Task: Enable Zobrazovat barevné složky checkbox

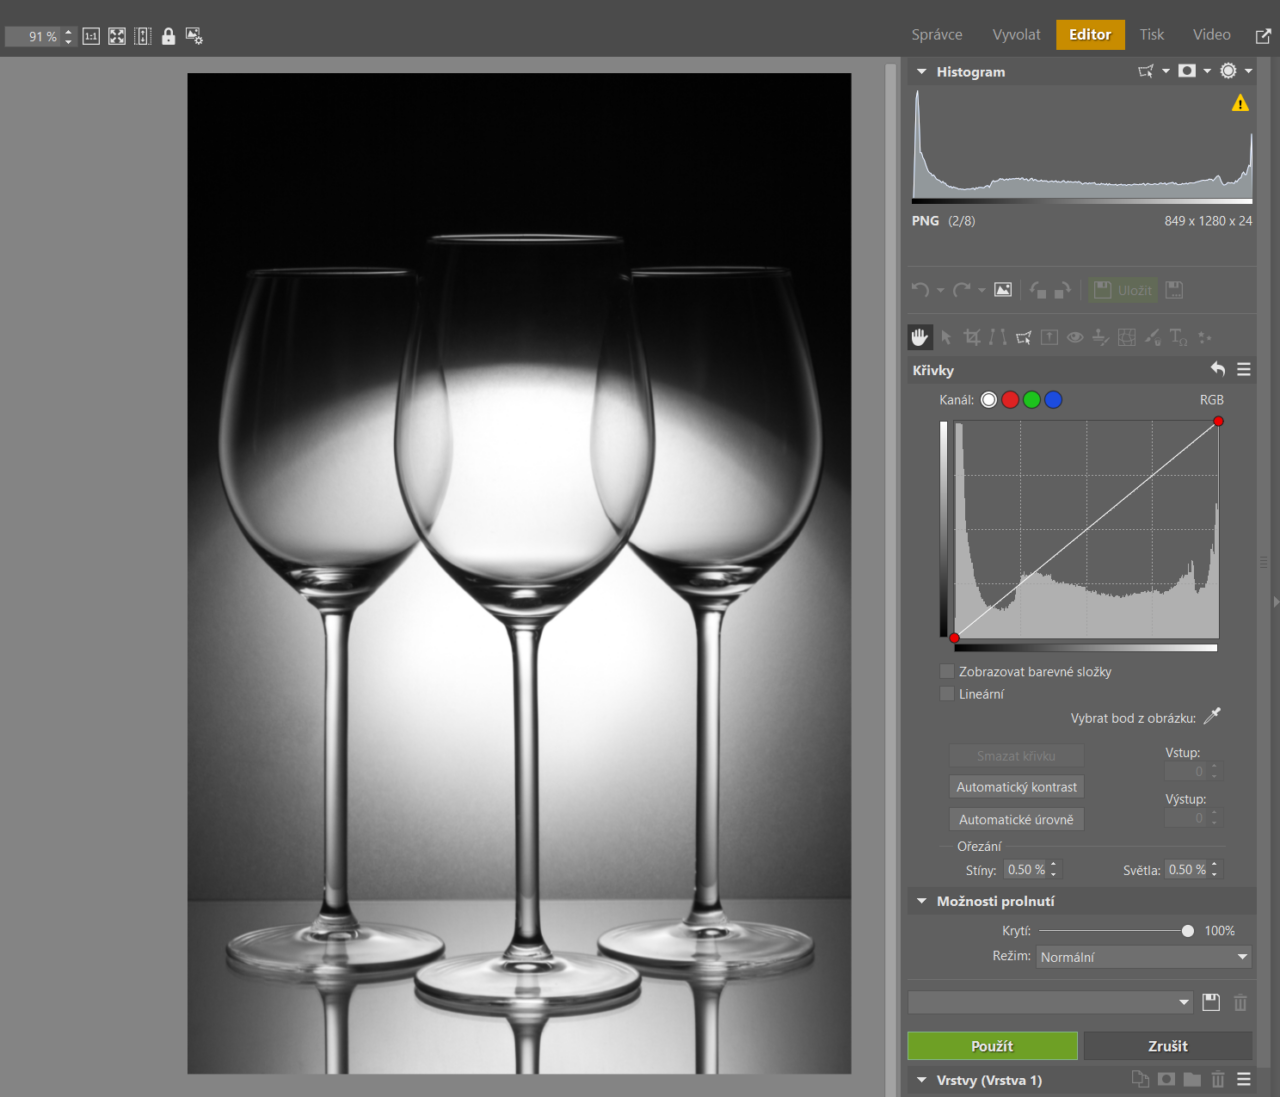Action: [947, 671]
